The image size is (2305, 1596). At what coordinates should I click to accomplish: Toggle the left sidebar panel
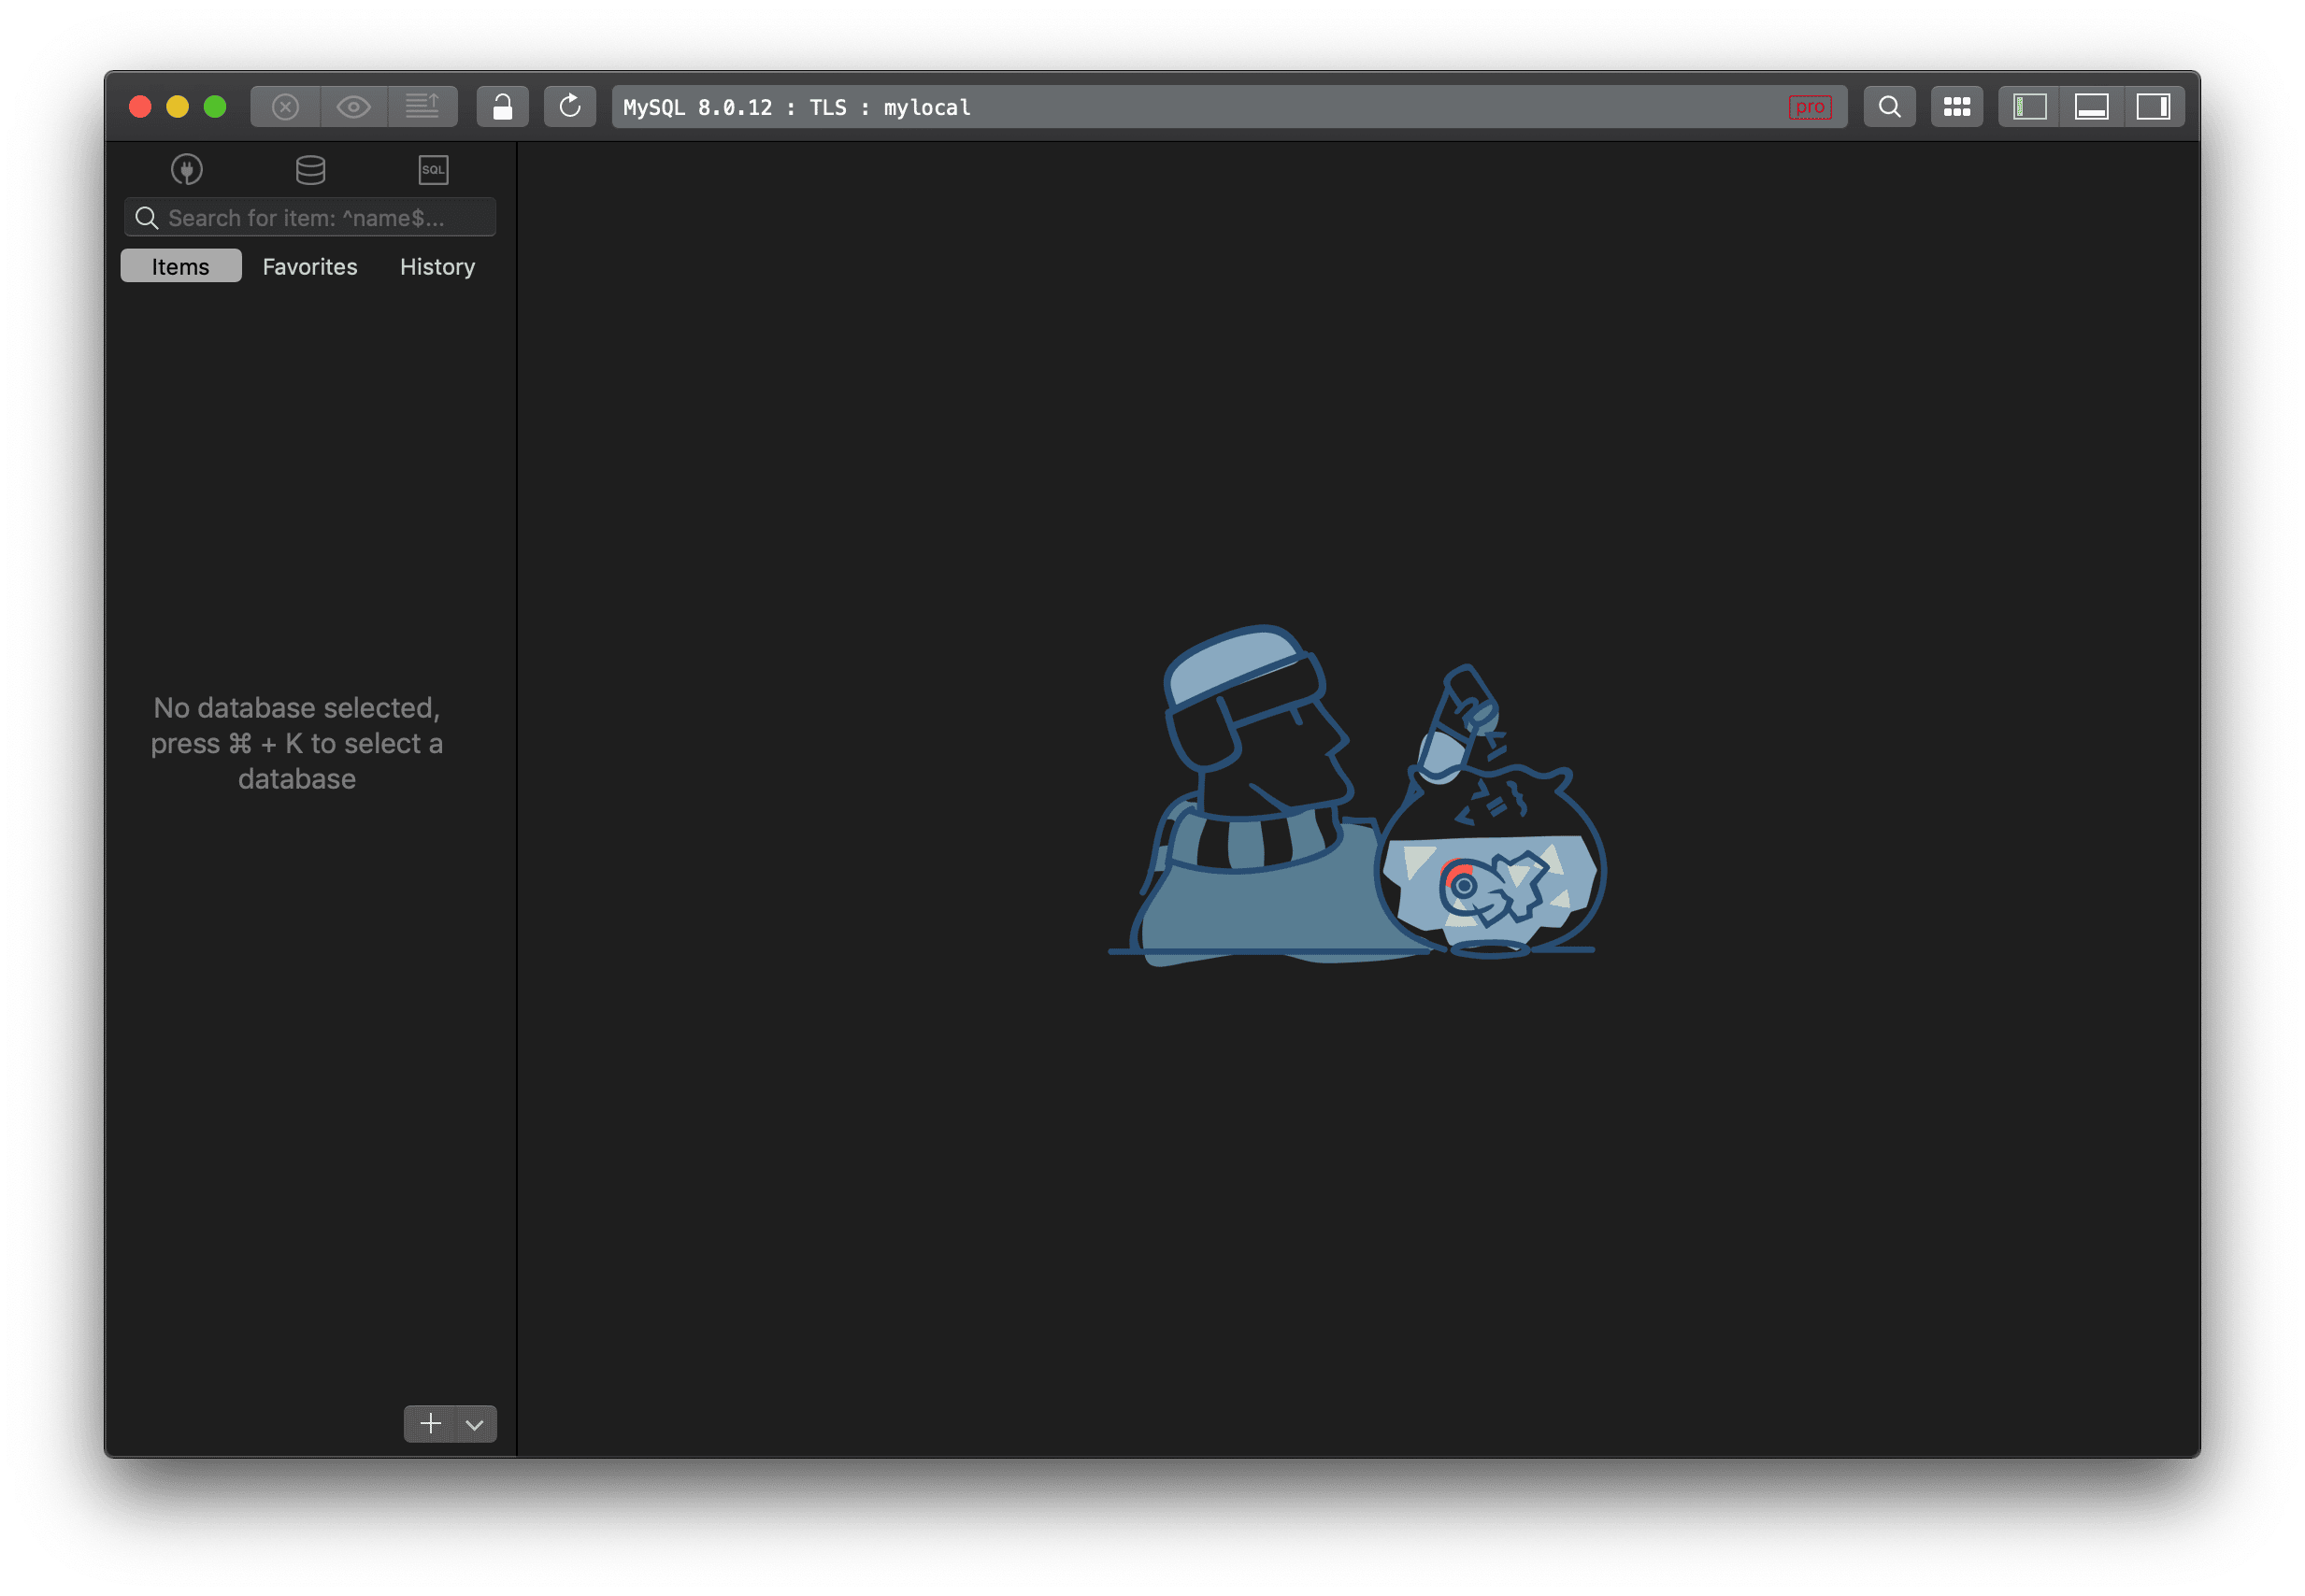coord(2030,107)
